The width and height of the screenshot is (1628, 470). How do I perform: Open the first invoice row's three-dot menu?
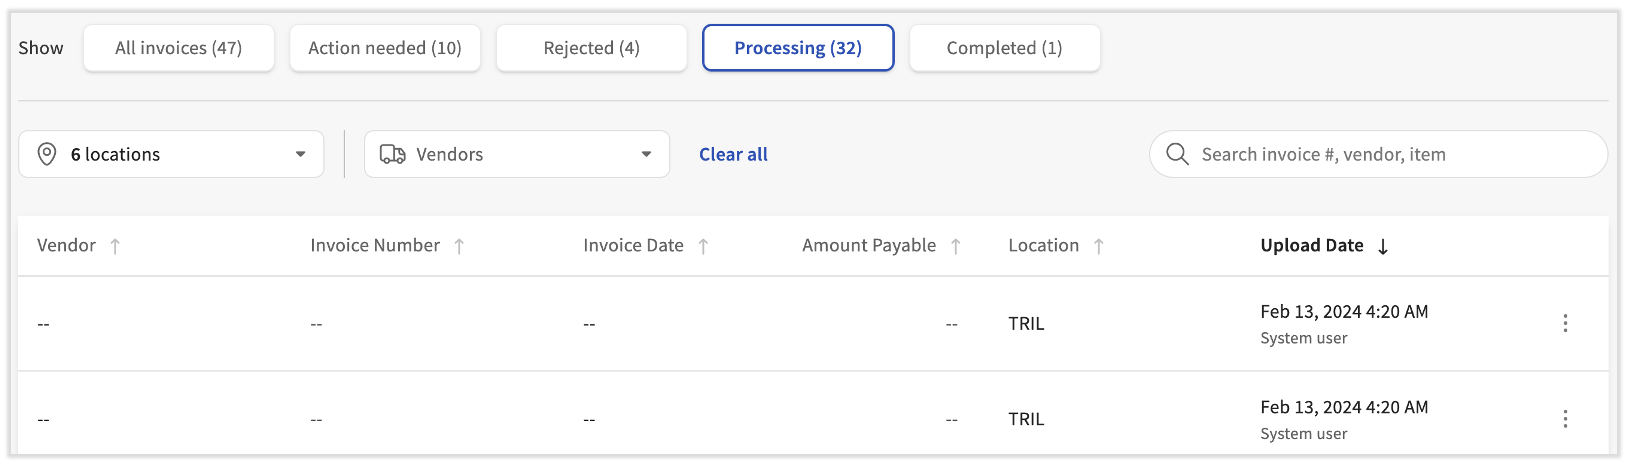tap(1565, 323)
